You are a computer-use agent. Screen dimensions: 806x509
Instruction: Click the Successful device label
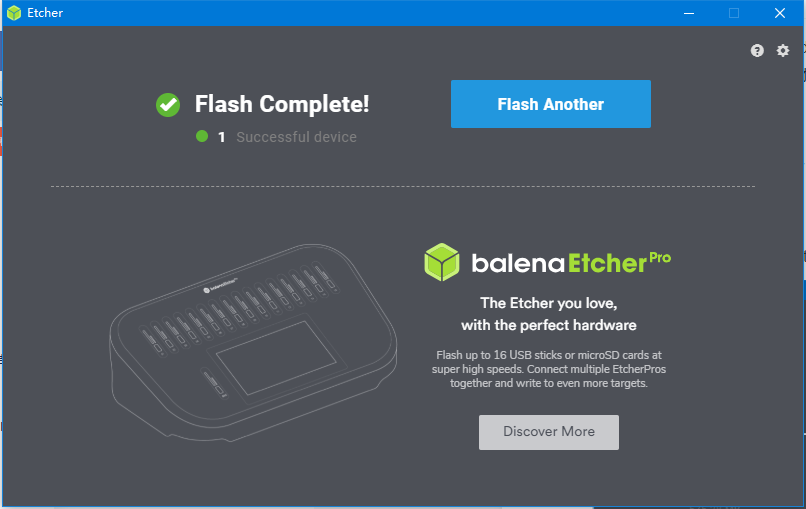(x=297, y=137)
